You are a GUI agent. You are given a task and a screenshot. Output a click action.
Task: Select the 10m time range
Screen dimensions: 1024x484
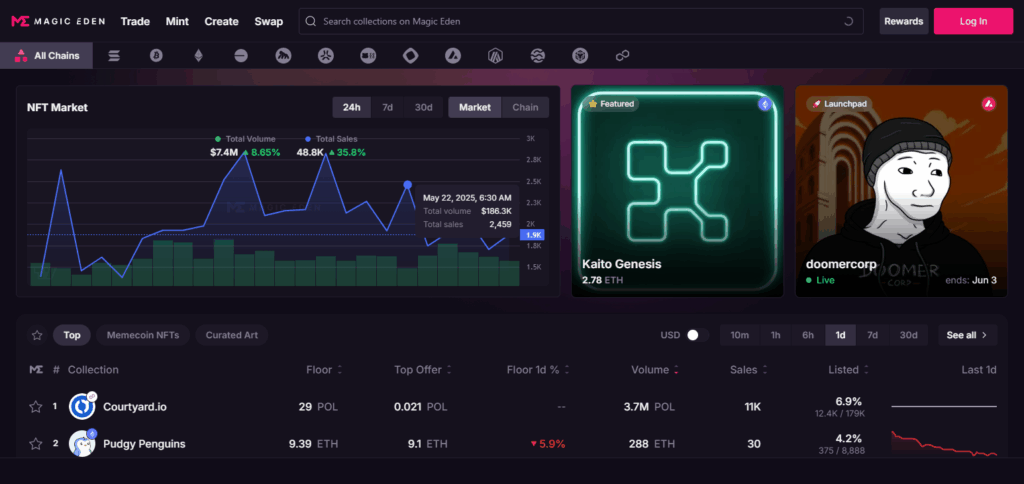[740, 335]
